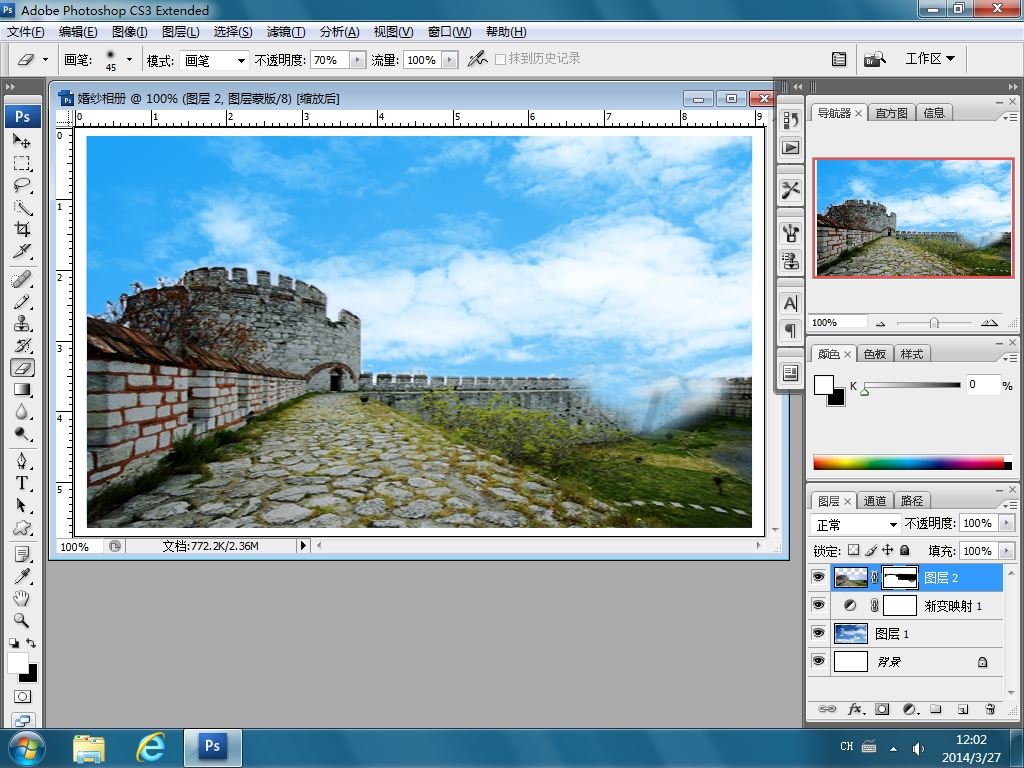Select the Eraser tool in toolbox
This screenshot has height=768, width=1024.
[x=22, y=368]
